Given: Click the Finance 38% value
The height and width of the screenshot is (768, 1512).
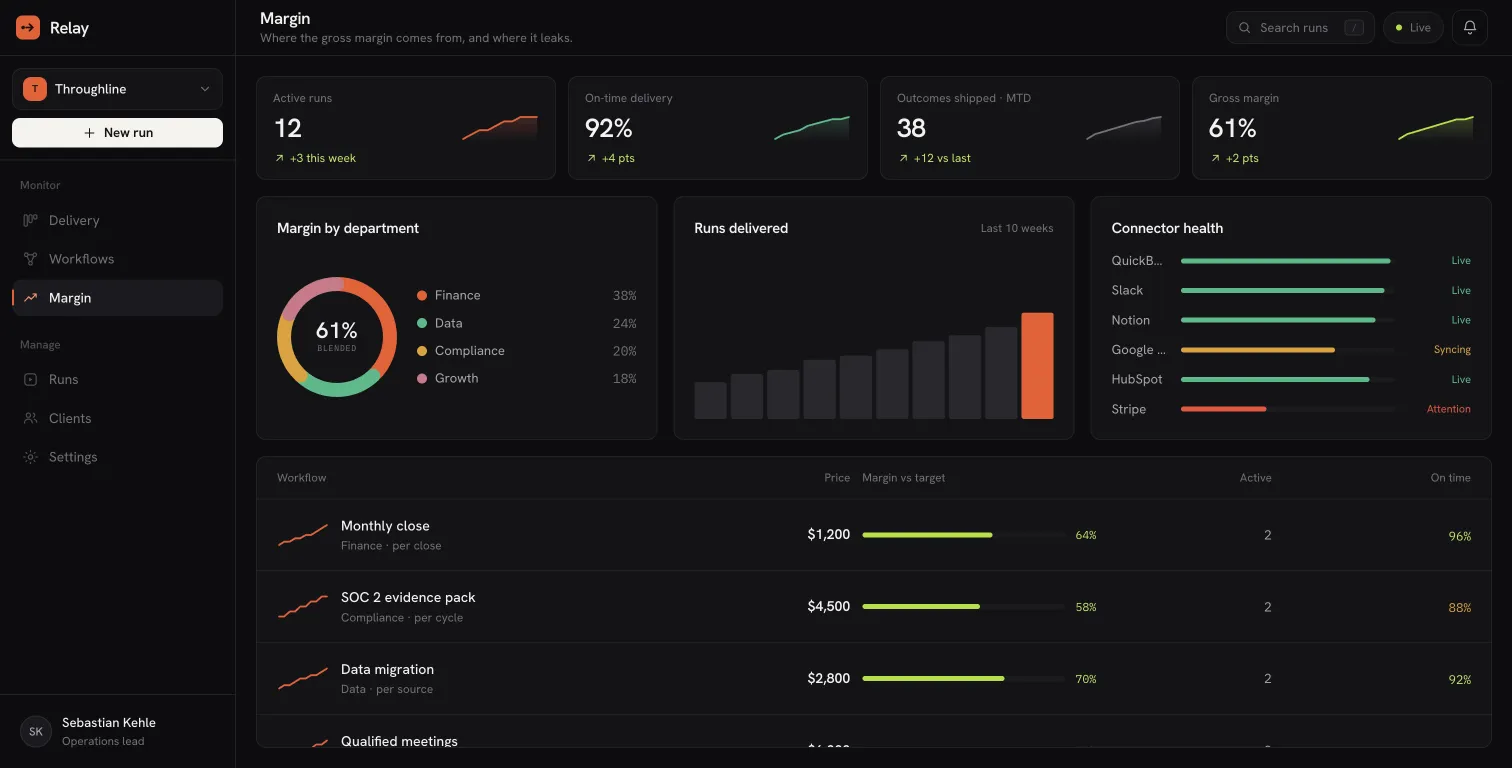Looking at the screenshot, I should [625, 295].
